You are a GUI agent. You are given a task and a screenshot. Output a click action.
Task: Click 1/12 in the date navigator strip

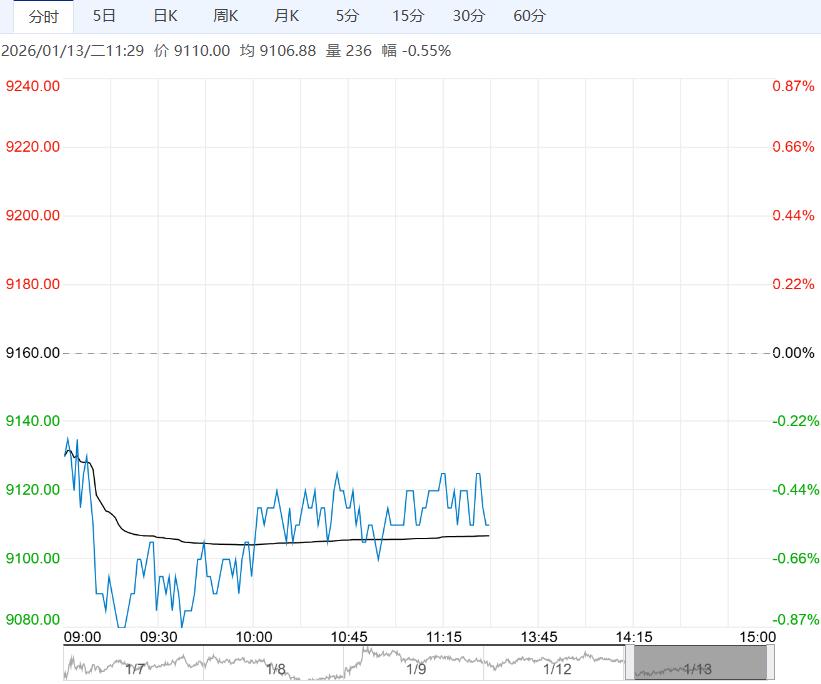(557, 668)
